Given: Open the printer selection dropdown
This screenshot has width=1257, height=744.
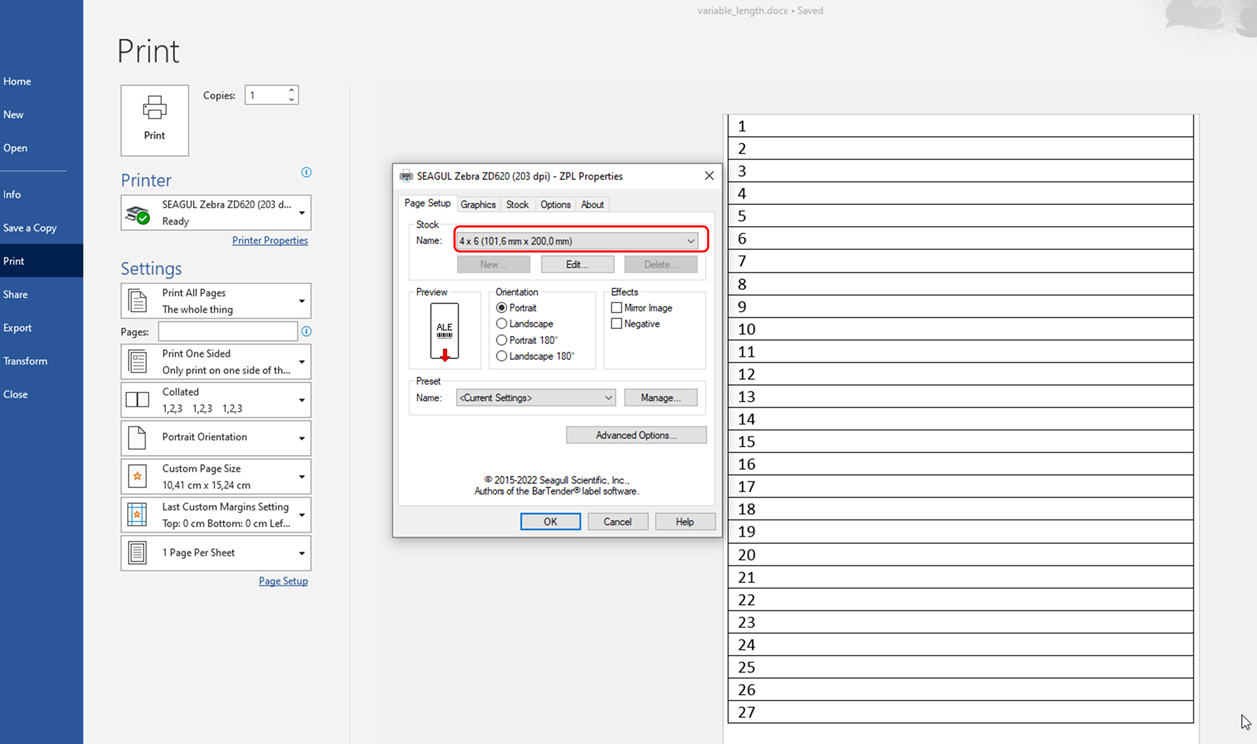Looking at the screenshot, I should pos(300,212).
